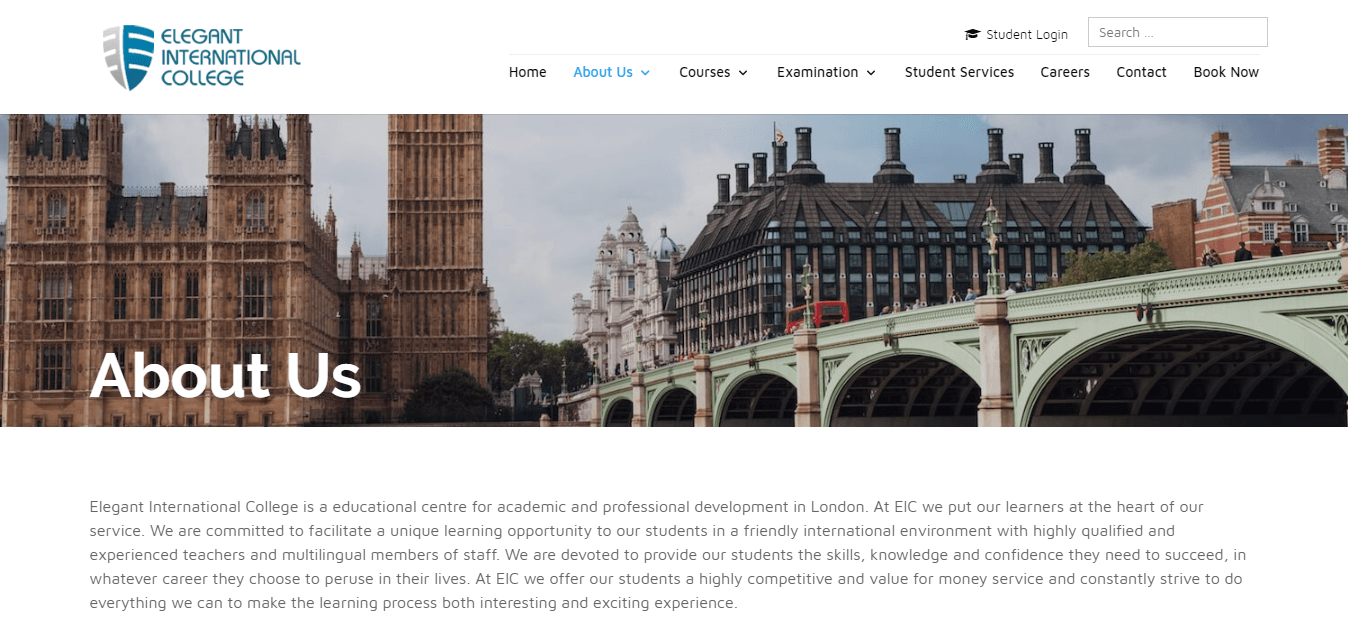Navigate to Student Services
1348x617 pixels.
959,72
